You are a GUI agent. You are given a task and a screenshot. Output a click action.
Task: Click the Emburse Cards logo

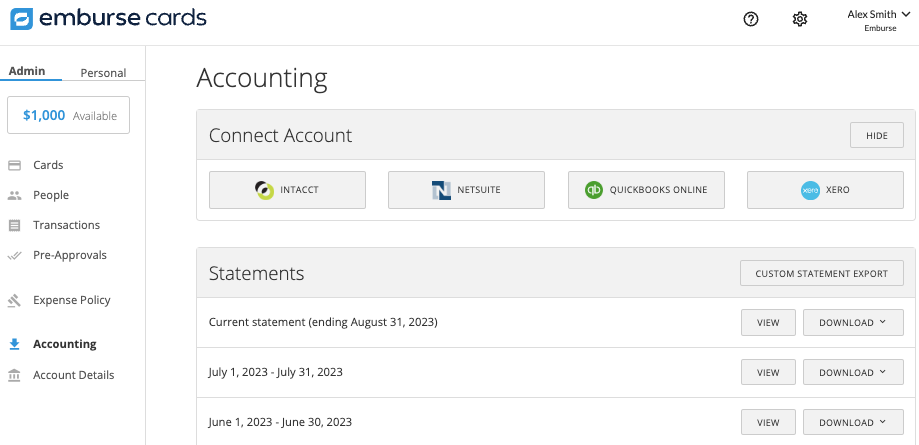[x=108, y=18]
